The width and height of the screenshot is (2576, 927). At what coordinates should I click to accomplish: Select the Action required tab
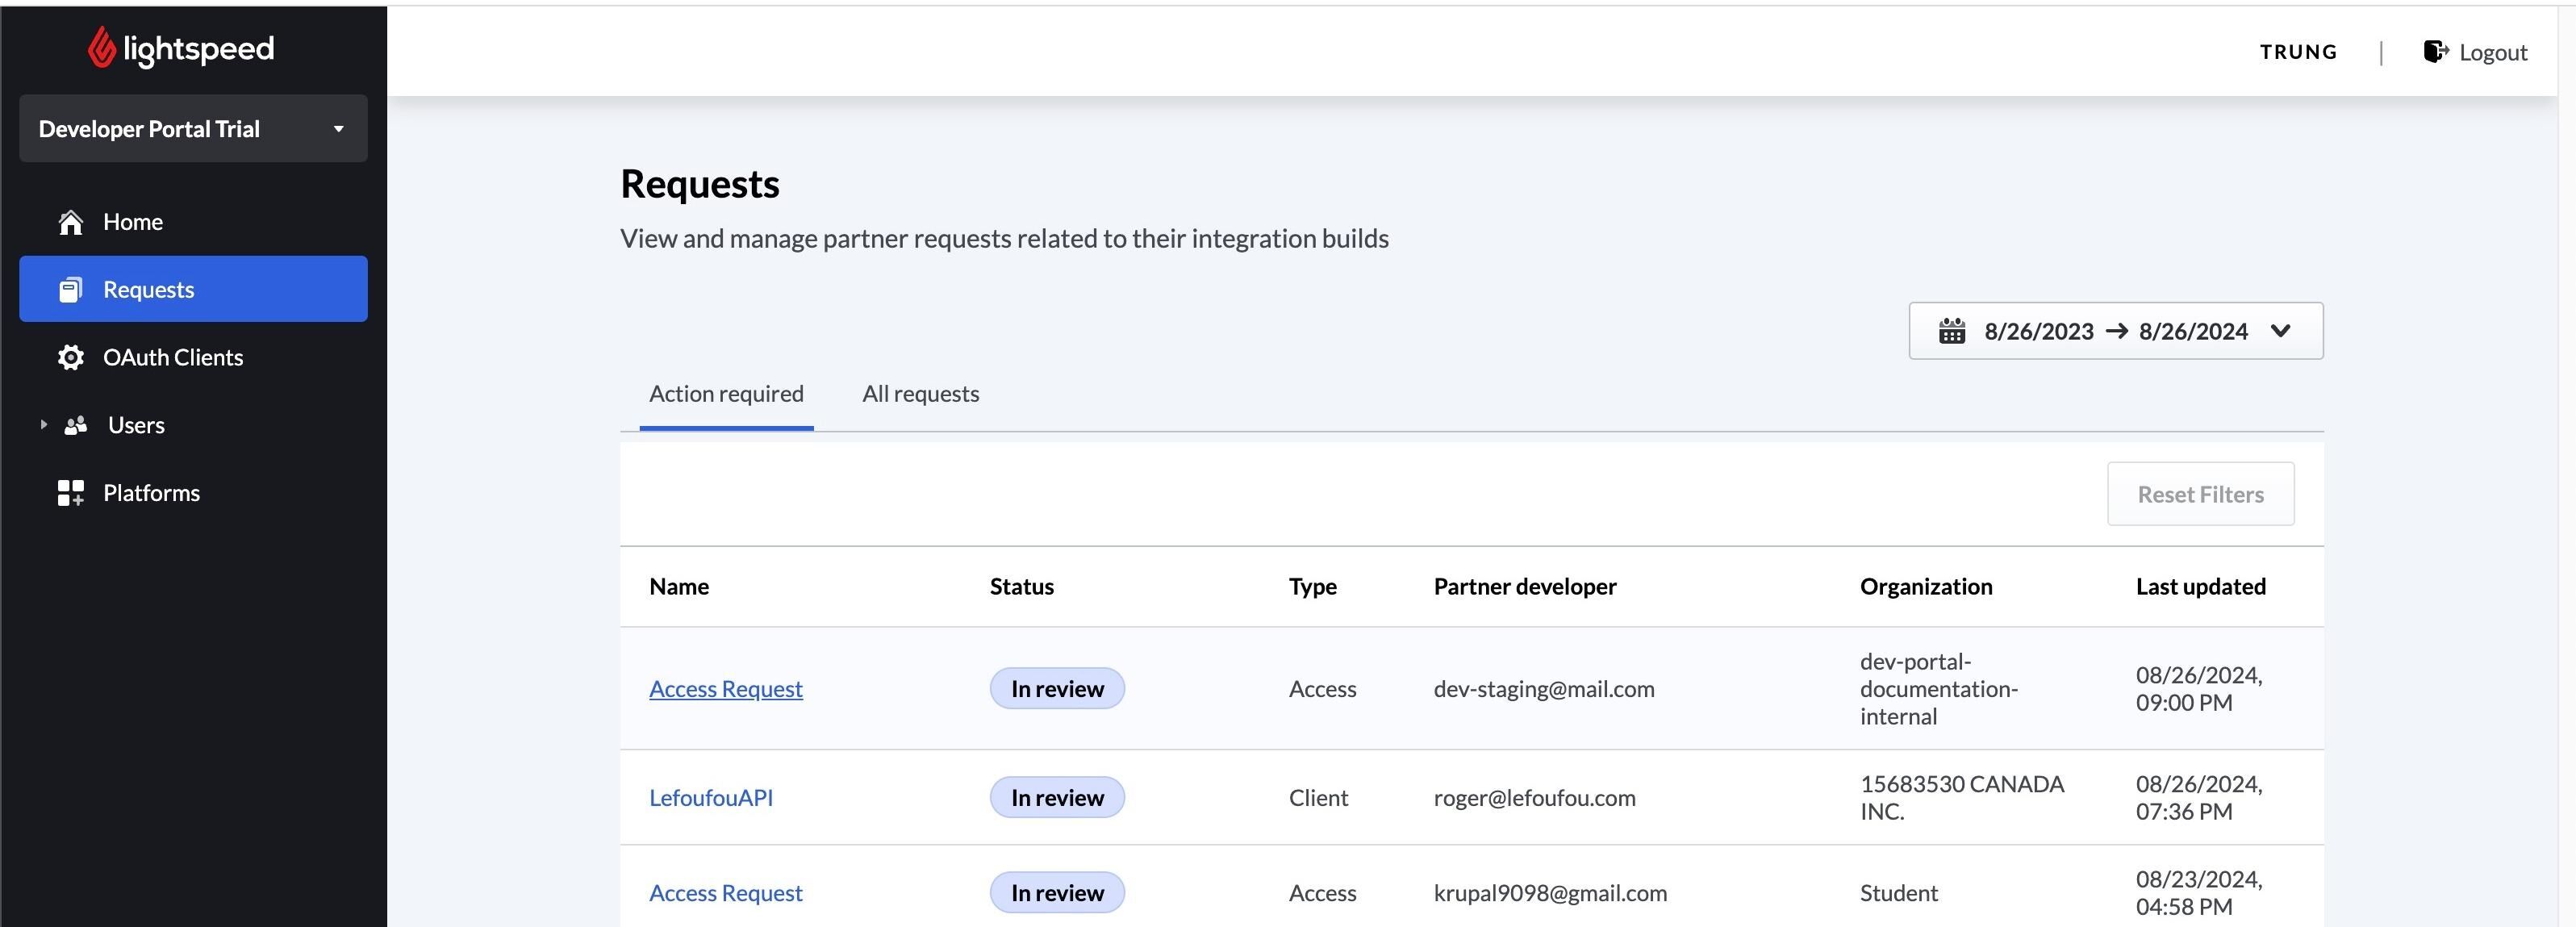point(727,393)
